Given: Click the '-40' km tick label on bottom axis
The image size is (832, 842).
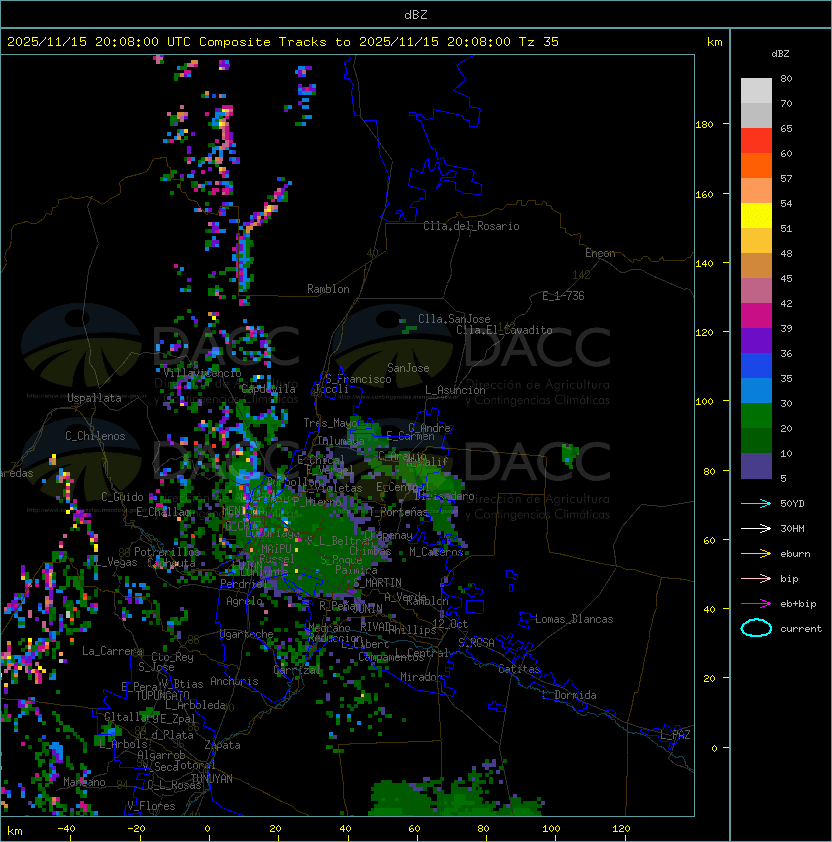Looking at the screenshot, I should pyautogui.click(x=66, y=829).
